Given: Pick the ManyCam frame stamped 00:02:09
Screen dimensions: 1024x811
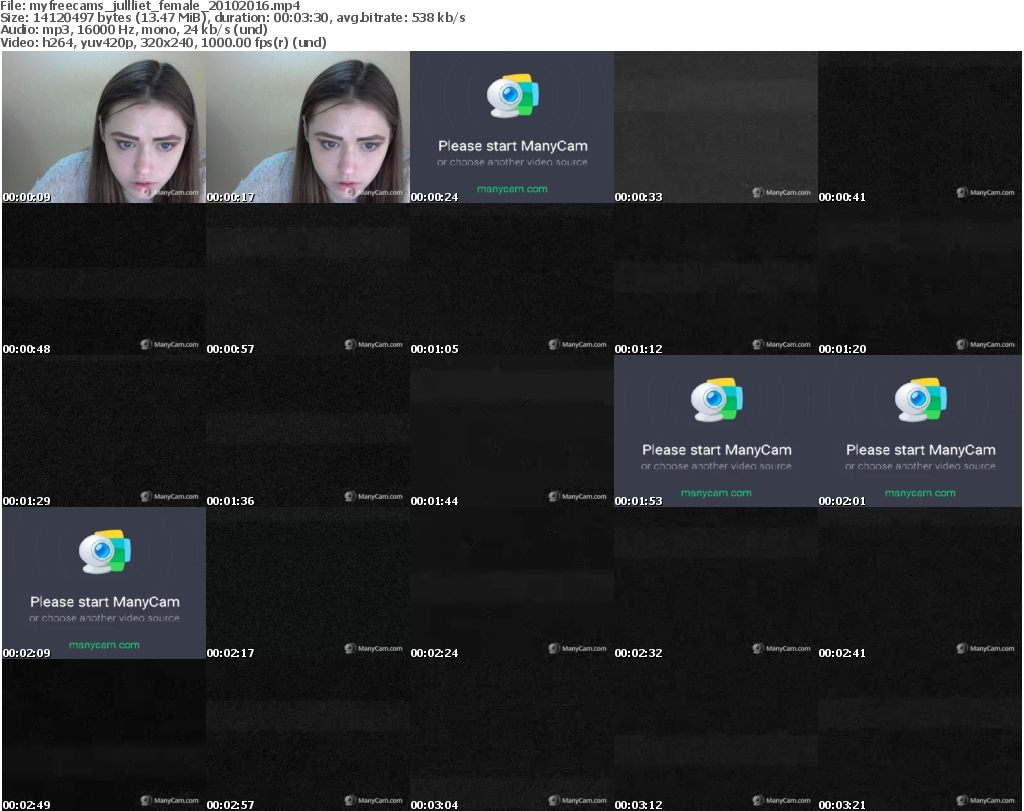Looking at the screenshot, I should (x=104, y=583).
